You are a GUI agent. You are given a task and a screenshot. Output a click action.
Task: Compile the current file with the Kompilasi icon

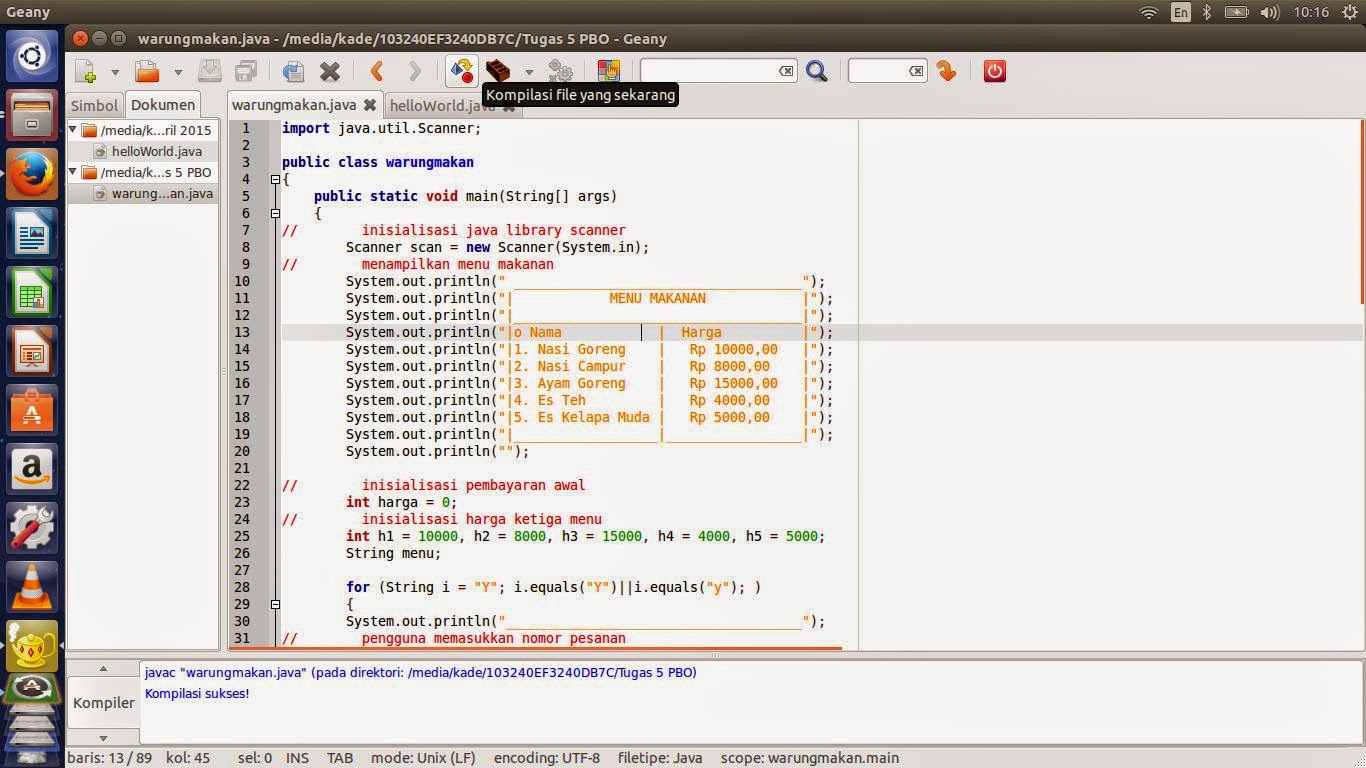click(x=461, y=71)
